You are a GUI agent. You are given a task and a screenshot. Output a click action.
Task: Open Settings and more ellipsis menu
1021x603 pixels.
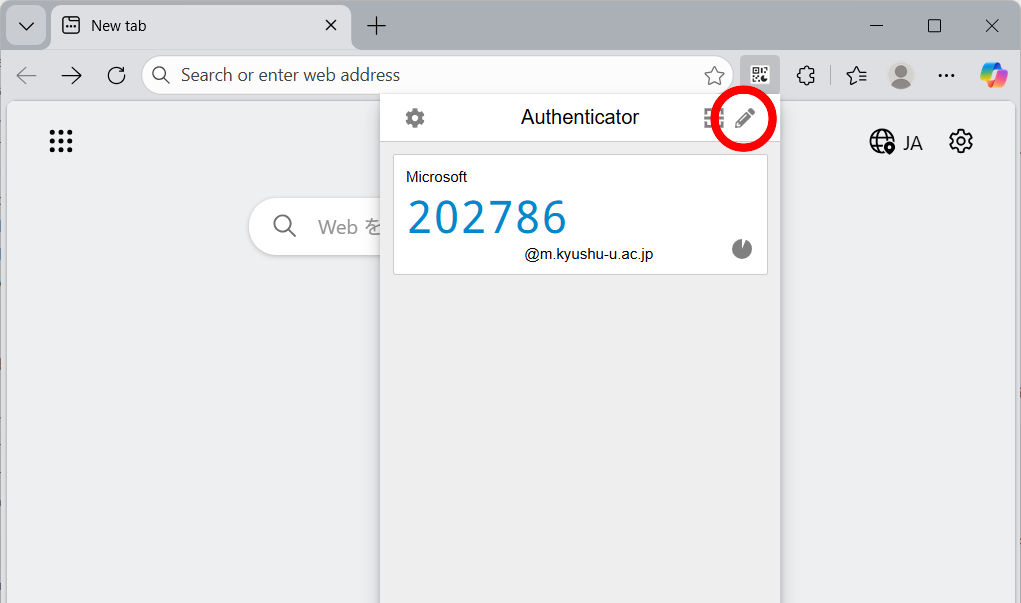coord(946,76)
